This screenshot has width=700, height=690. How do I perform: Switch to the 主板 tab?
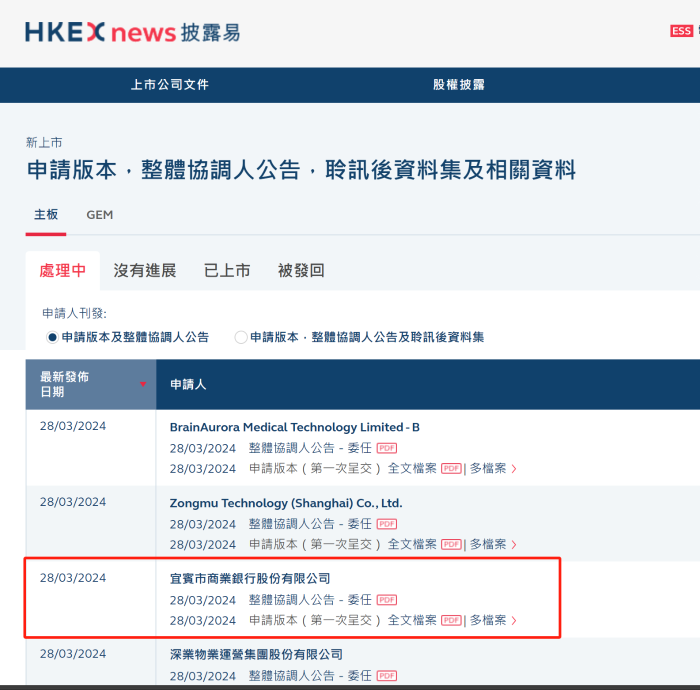pyautogui.click(x=46, y=215)
